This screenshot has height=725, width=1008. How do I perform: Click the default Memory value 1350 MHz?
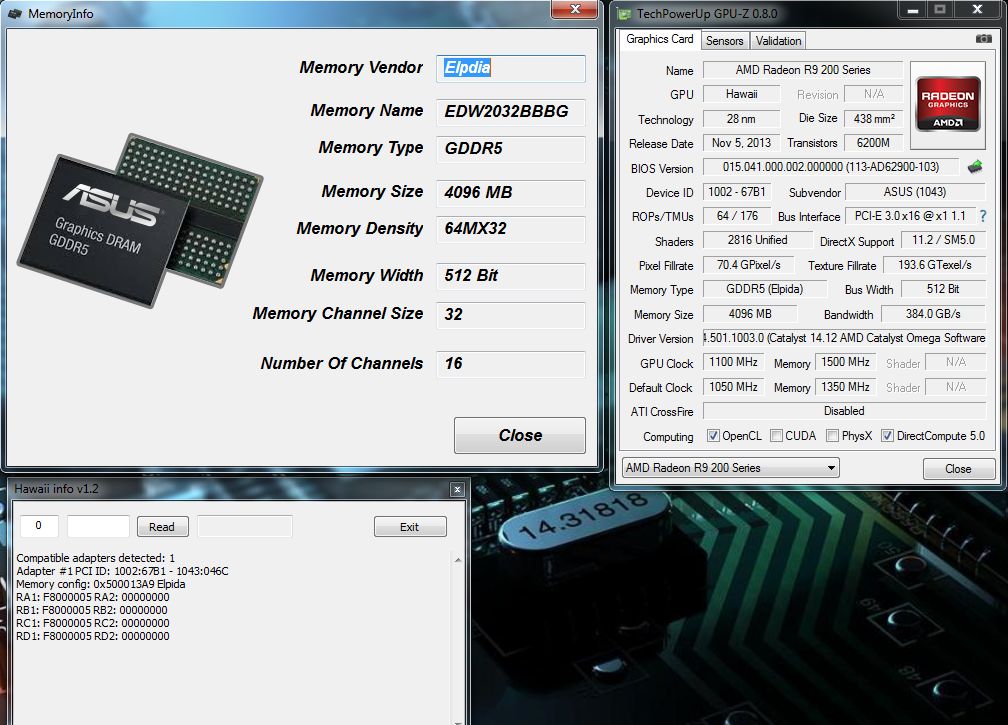[x=845, y=387]
